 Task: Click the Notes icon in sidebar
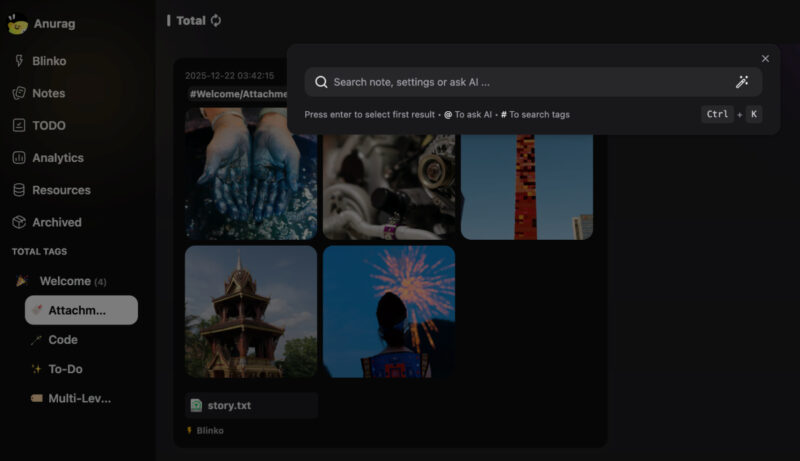(x=19, y=93)
